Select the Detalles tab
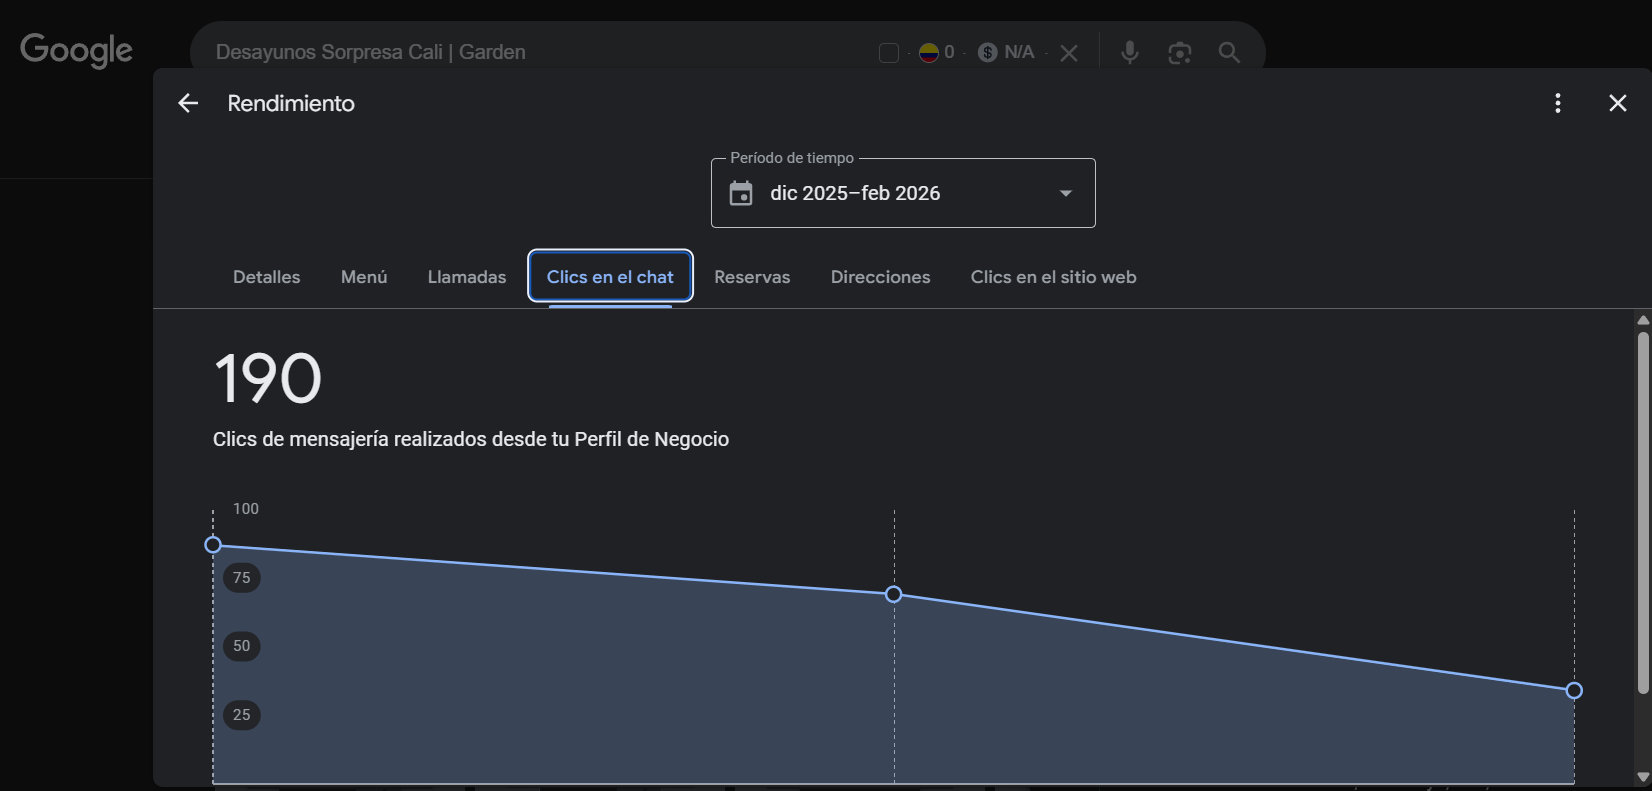1652x791 pixels. click(266, 277)
